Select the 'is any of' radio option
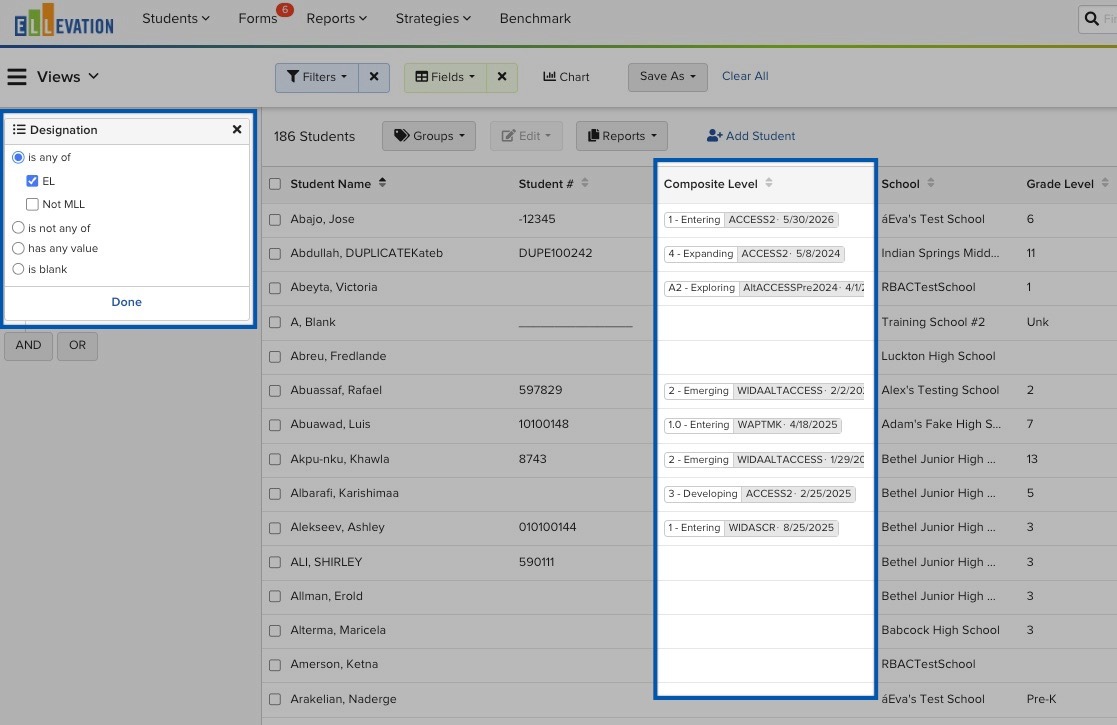The image size is (1117, 725). click(19, 157)
